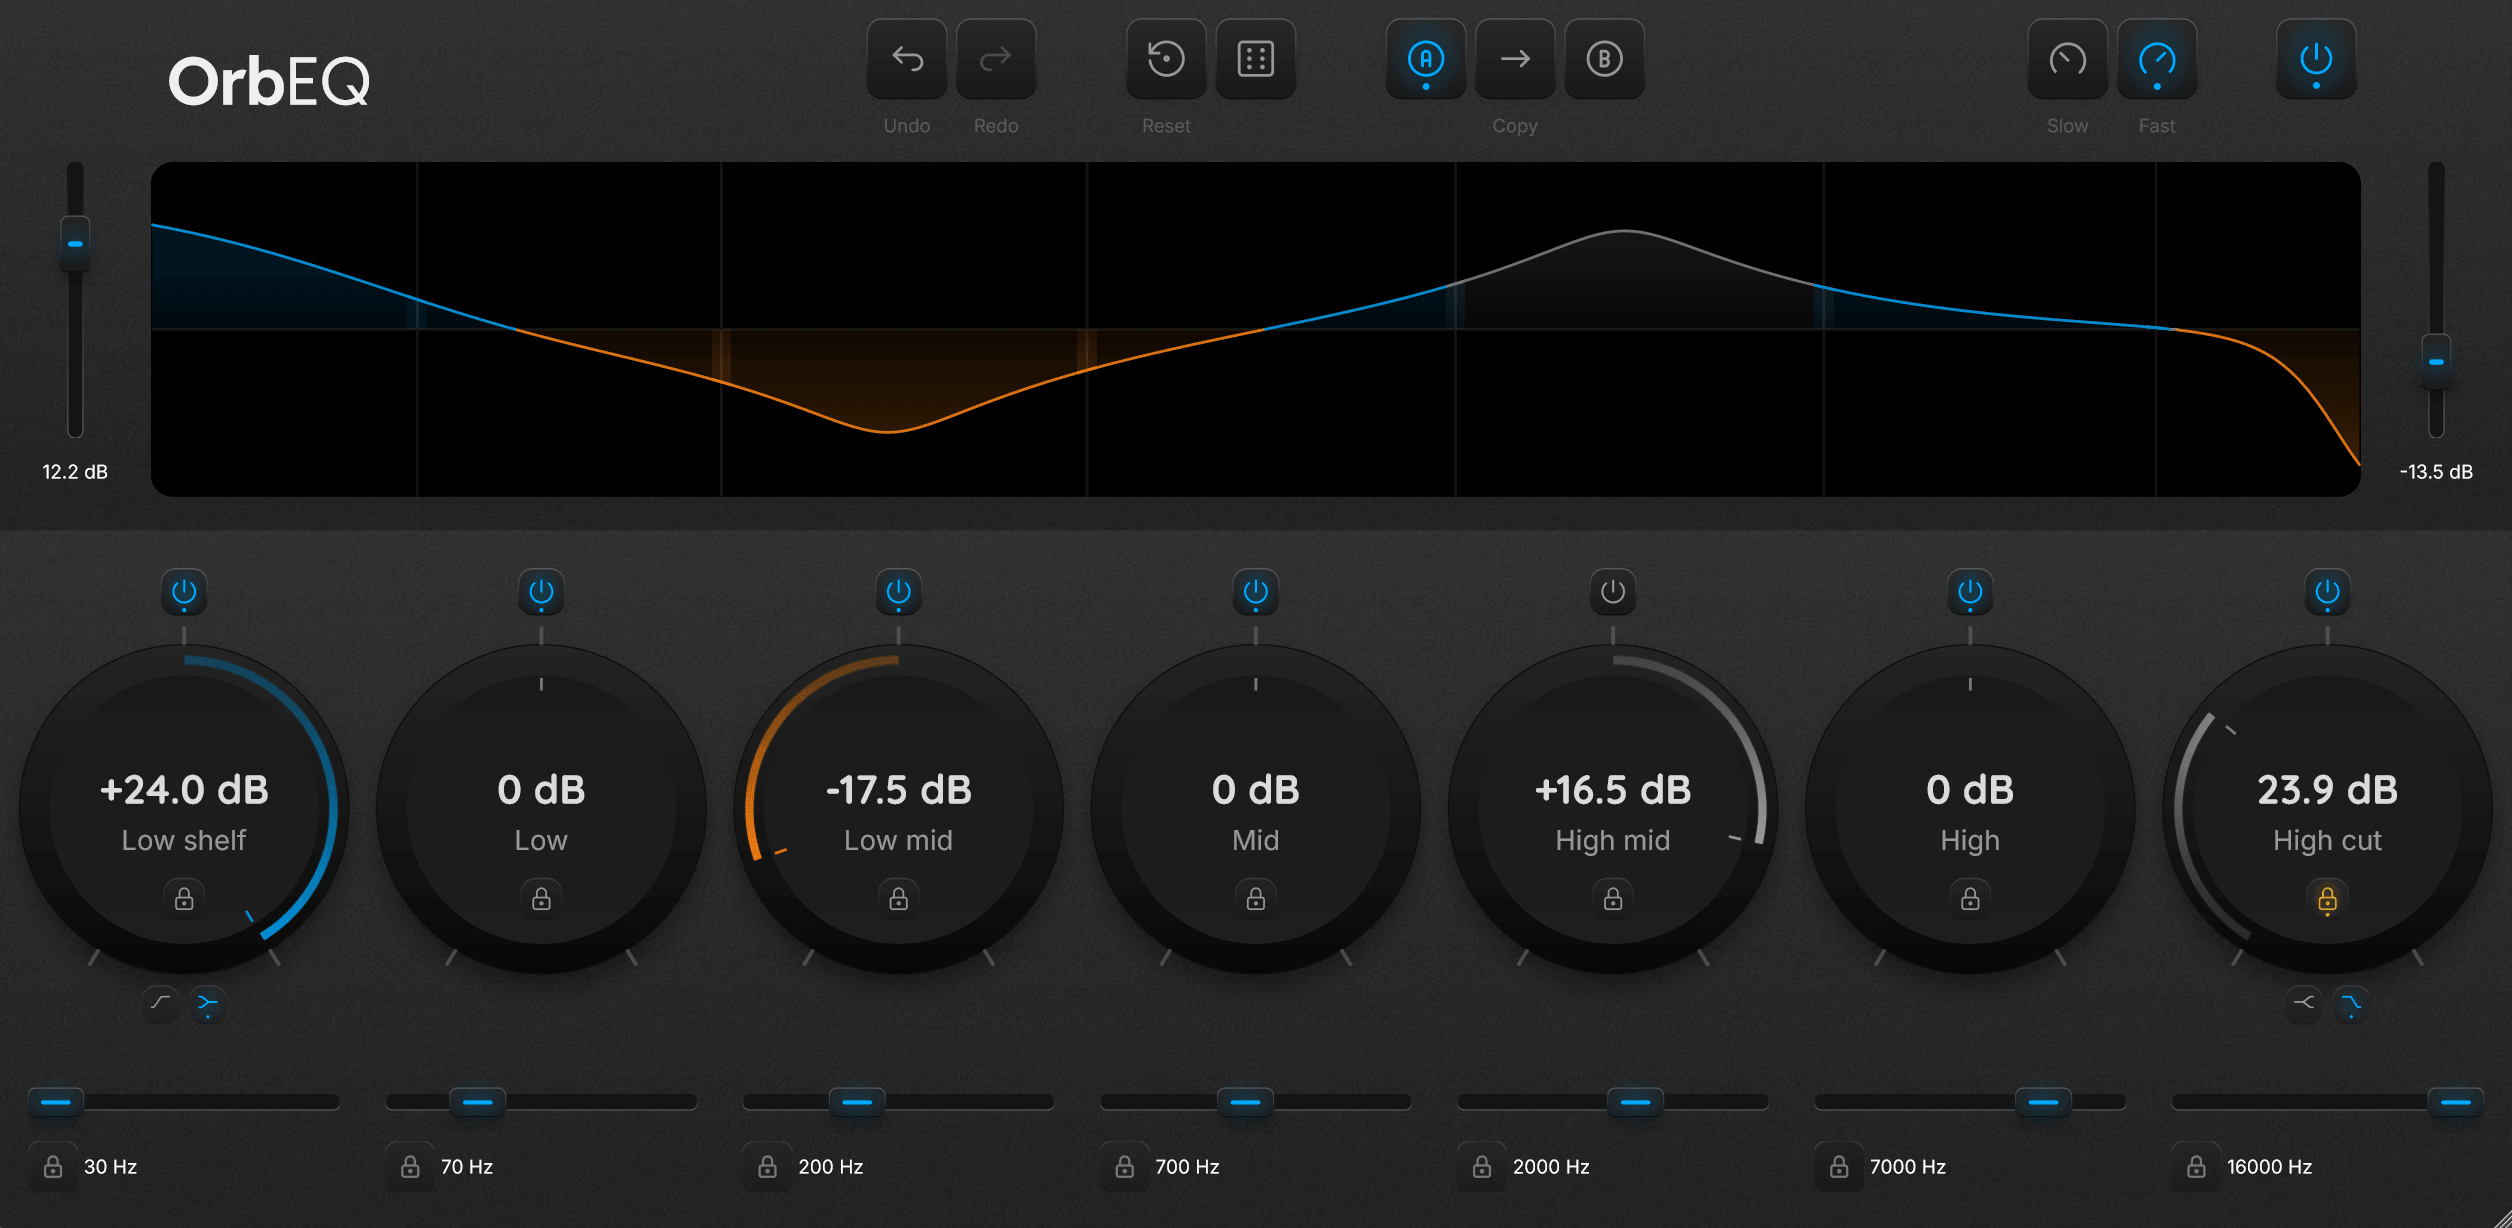Viewport: 2512px width, 1228px height.
Task: Click the High cut 23.9 dB knob
Action: (2327, 808)
